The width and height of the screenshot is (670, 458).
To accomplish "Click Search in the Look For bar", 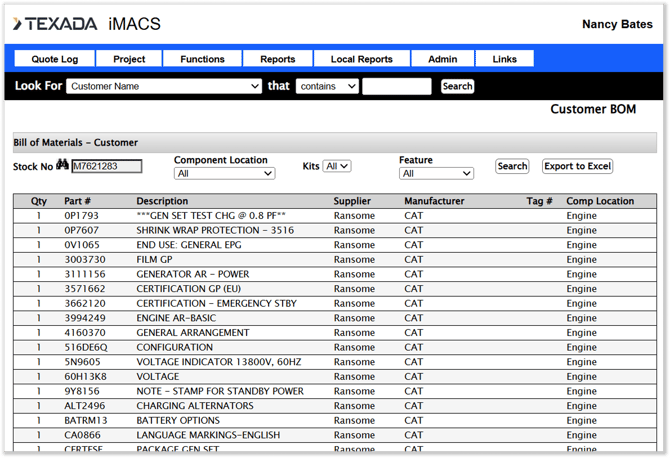I will pyautogui.click(x=457, y=87).
